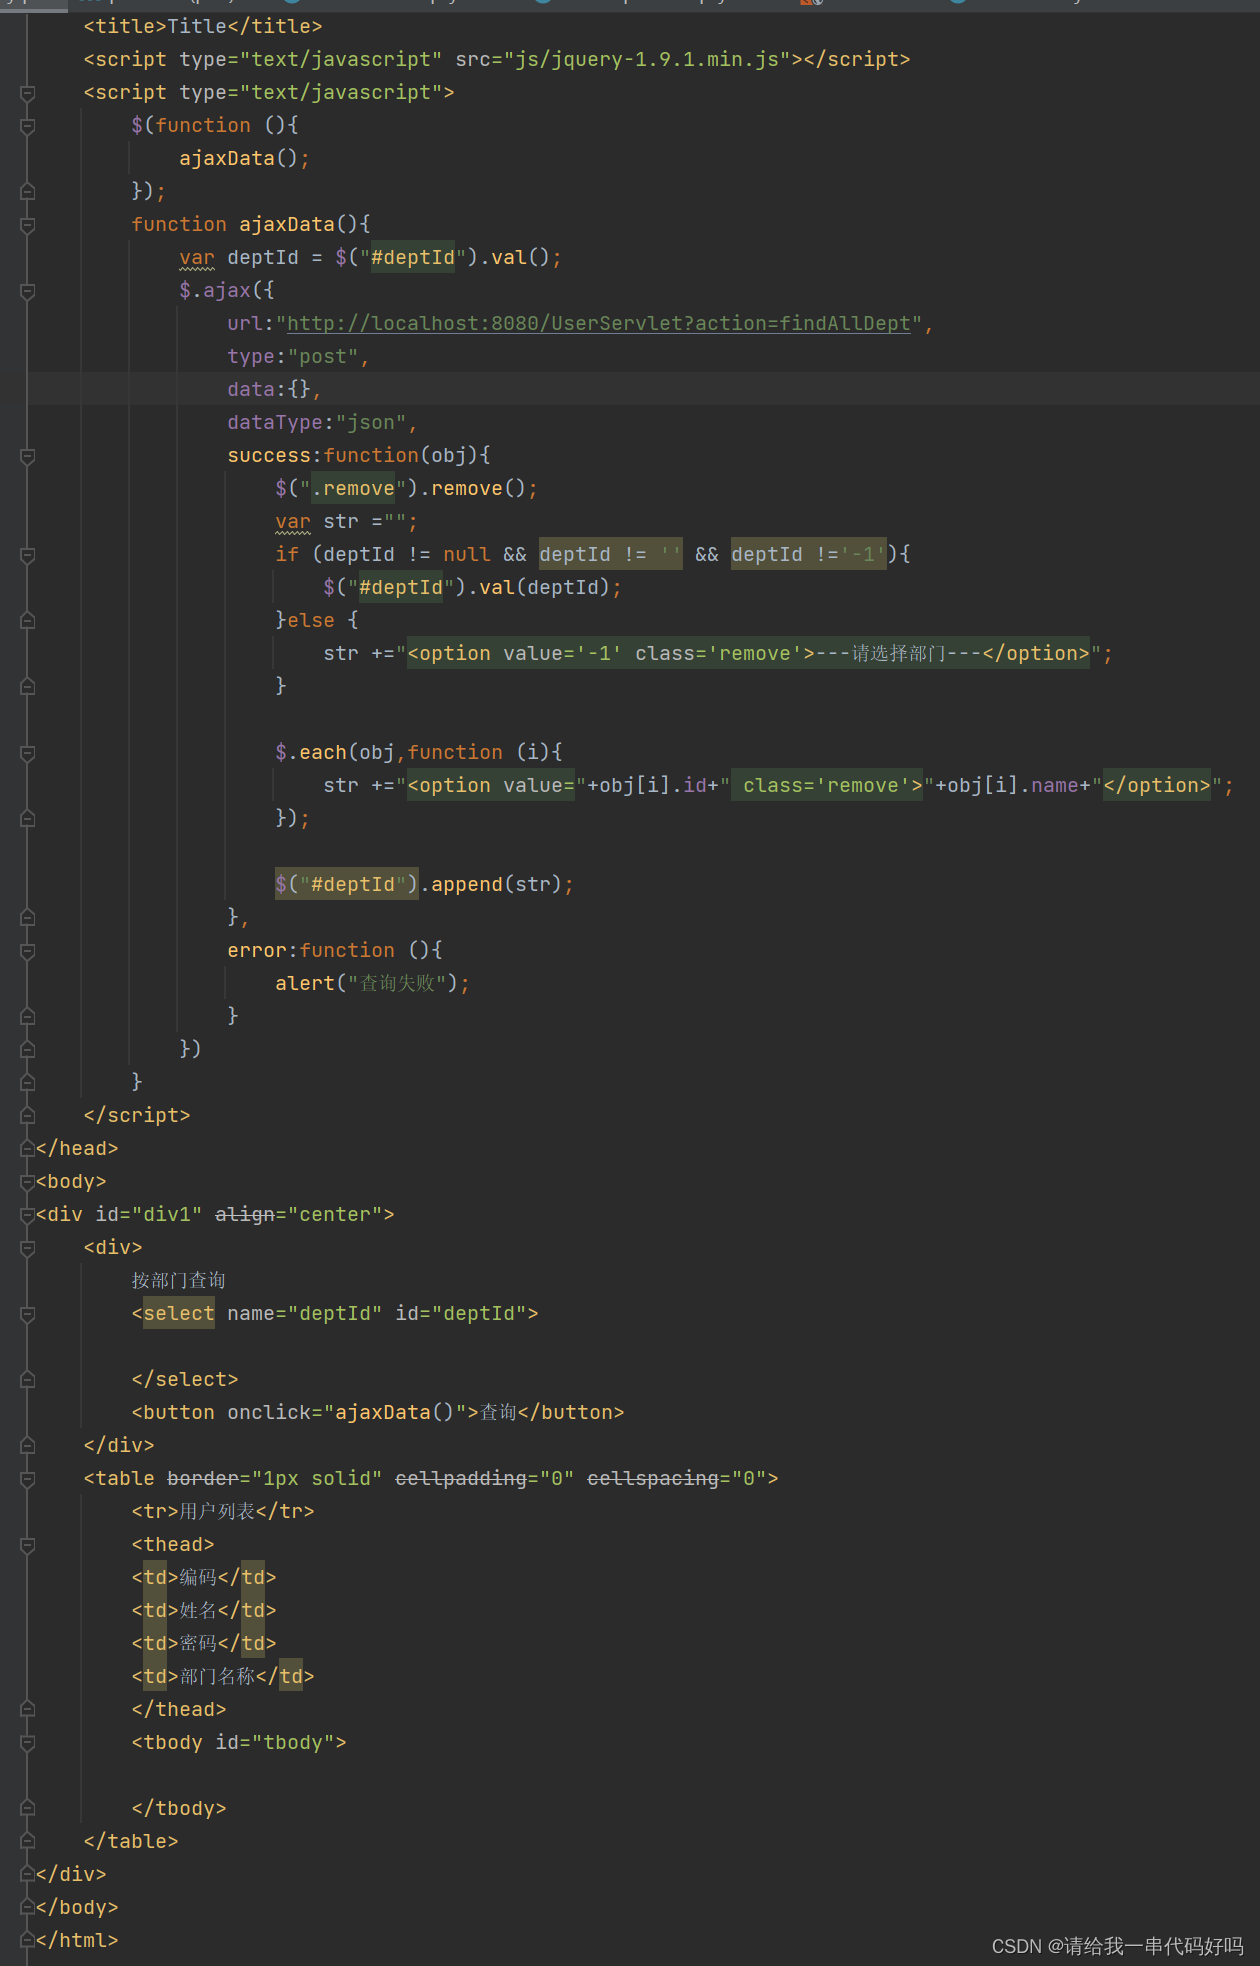
Task: Click alert("查询失败") statement
Action: (x=373, y=984)
